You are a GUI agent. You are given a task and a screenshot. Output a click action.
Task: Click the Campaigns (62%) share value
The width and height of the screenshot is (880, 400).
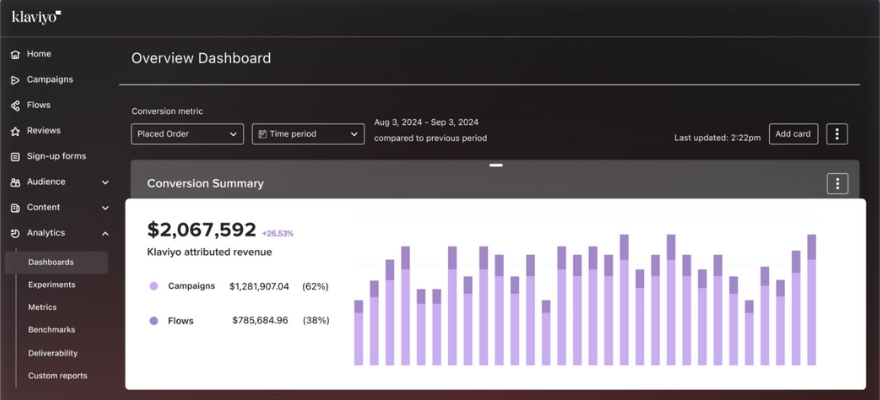tap(315, 287)
